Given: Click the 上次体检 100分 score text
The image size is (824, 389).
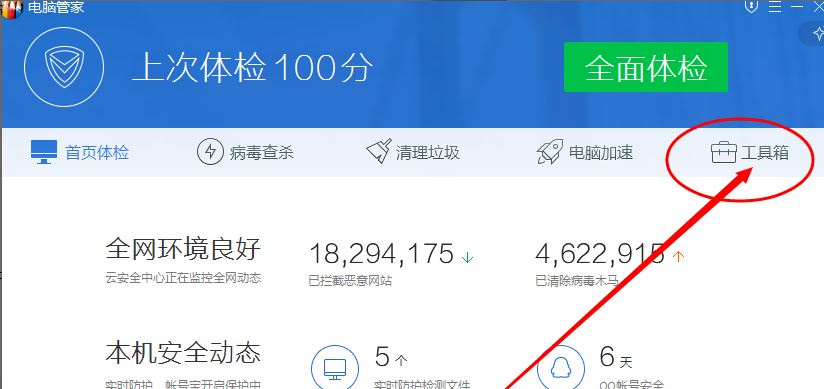Looking at the screenshot, I should (252, 67).
